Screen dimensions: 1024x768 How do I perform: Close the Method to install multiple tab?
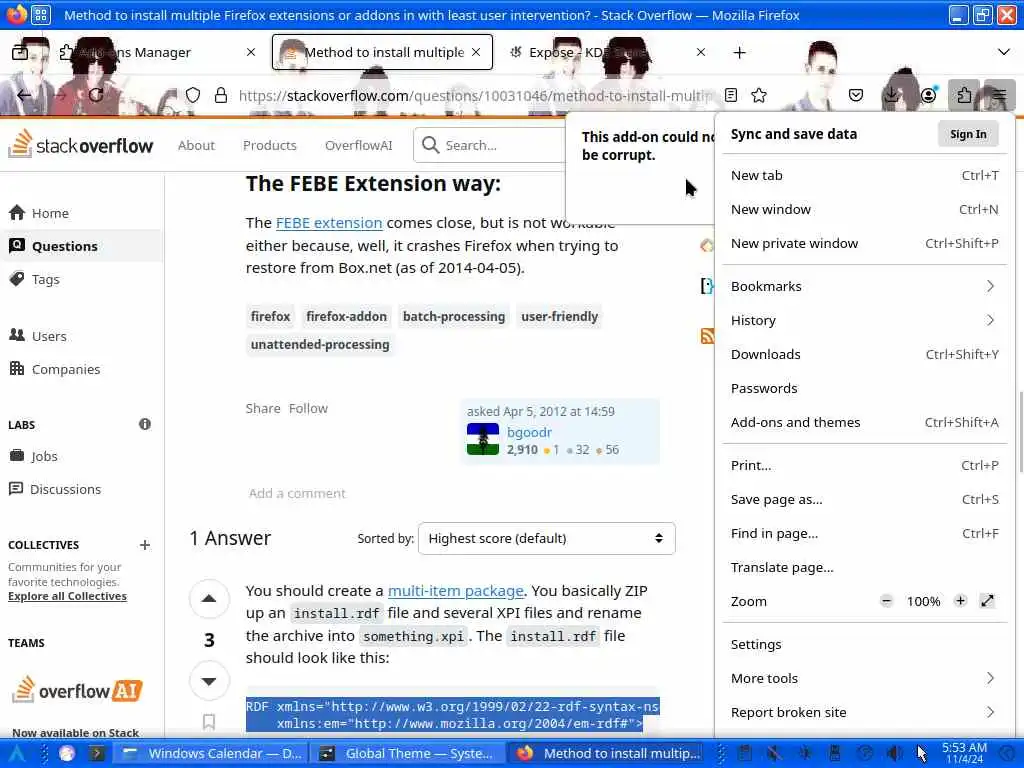click(476, 52)
